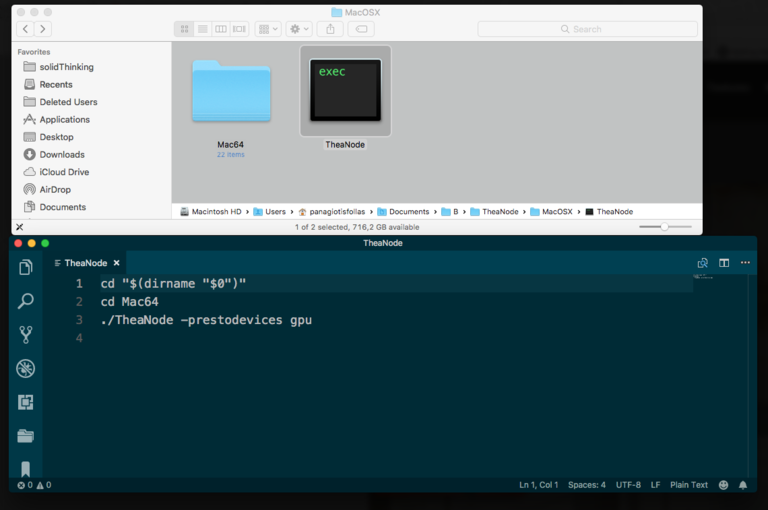Open editor More Actions ellipsis menu

[x=745, y=263]
